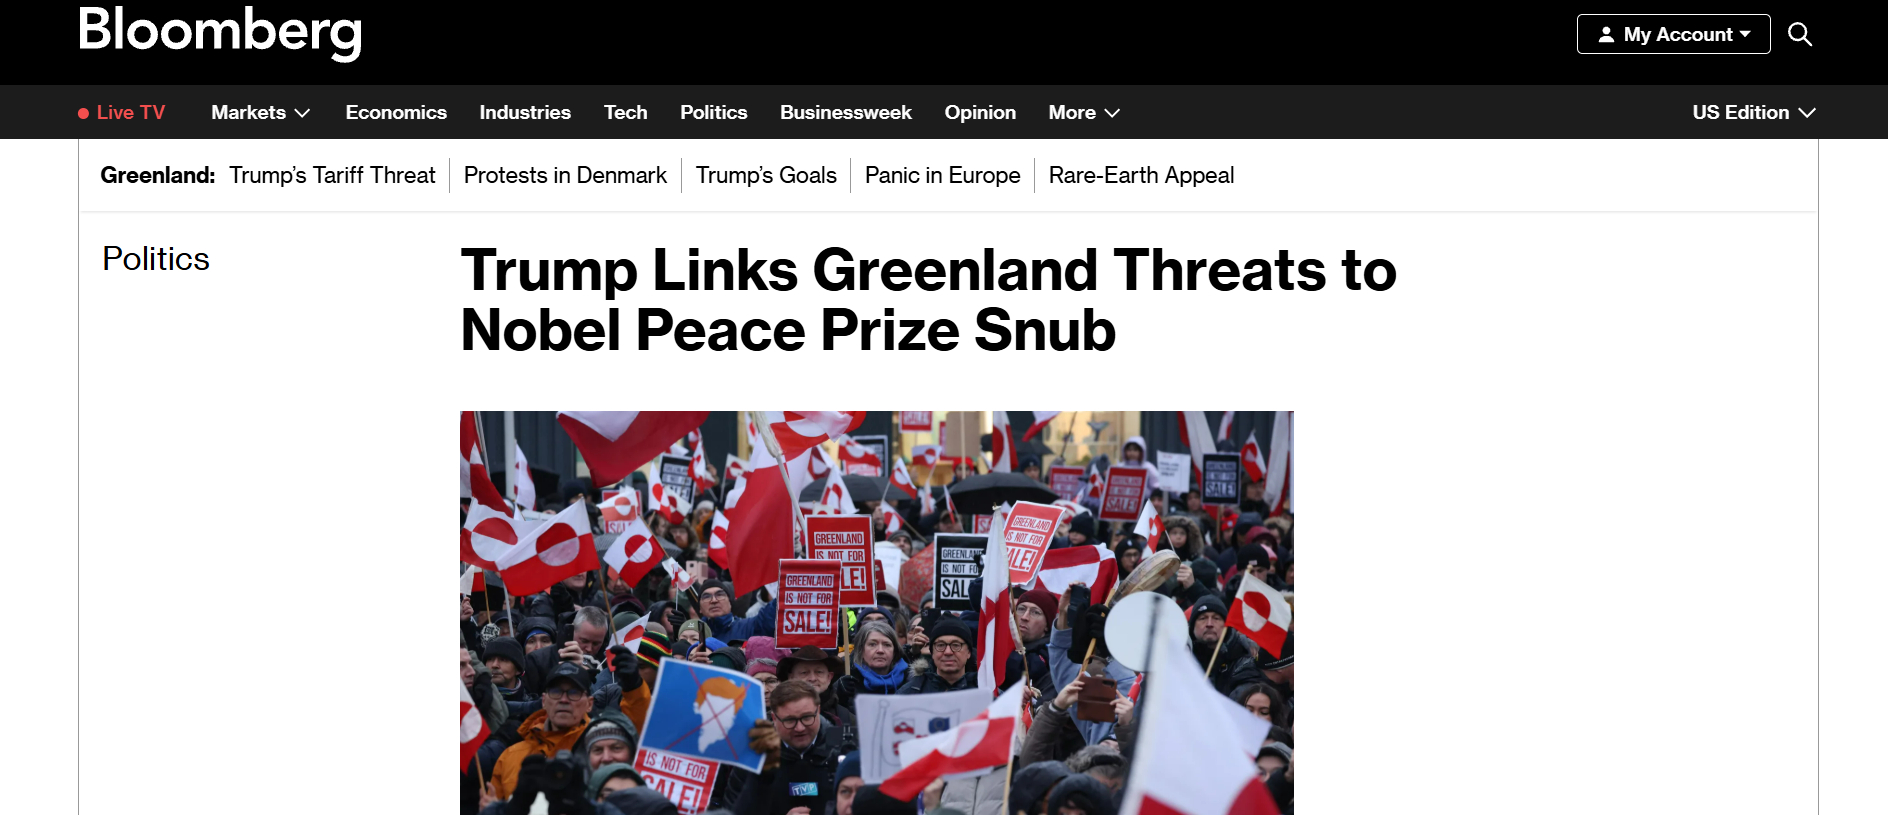Click the red Live TV dot icon
The height and width of the screenshot is (815, 1888).
pyautogui.click(x=84, y=114)
